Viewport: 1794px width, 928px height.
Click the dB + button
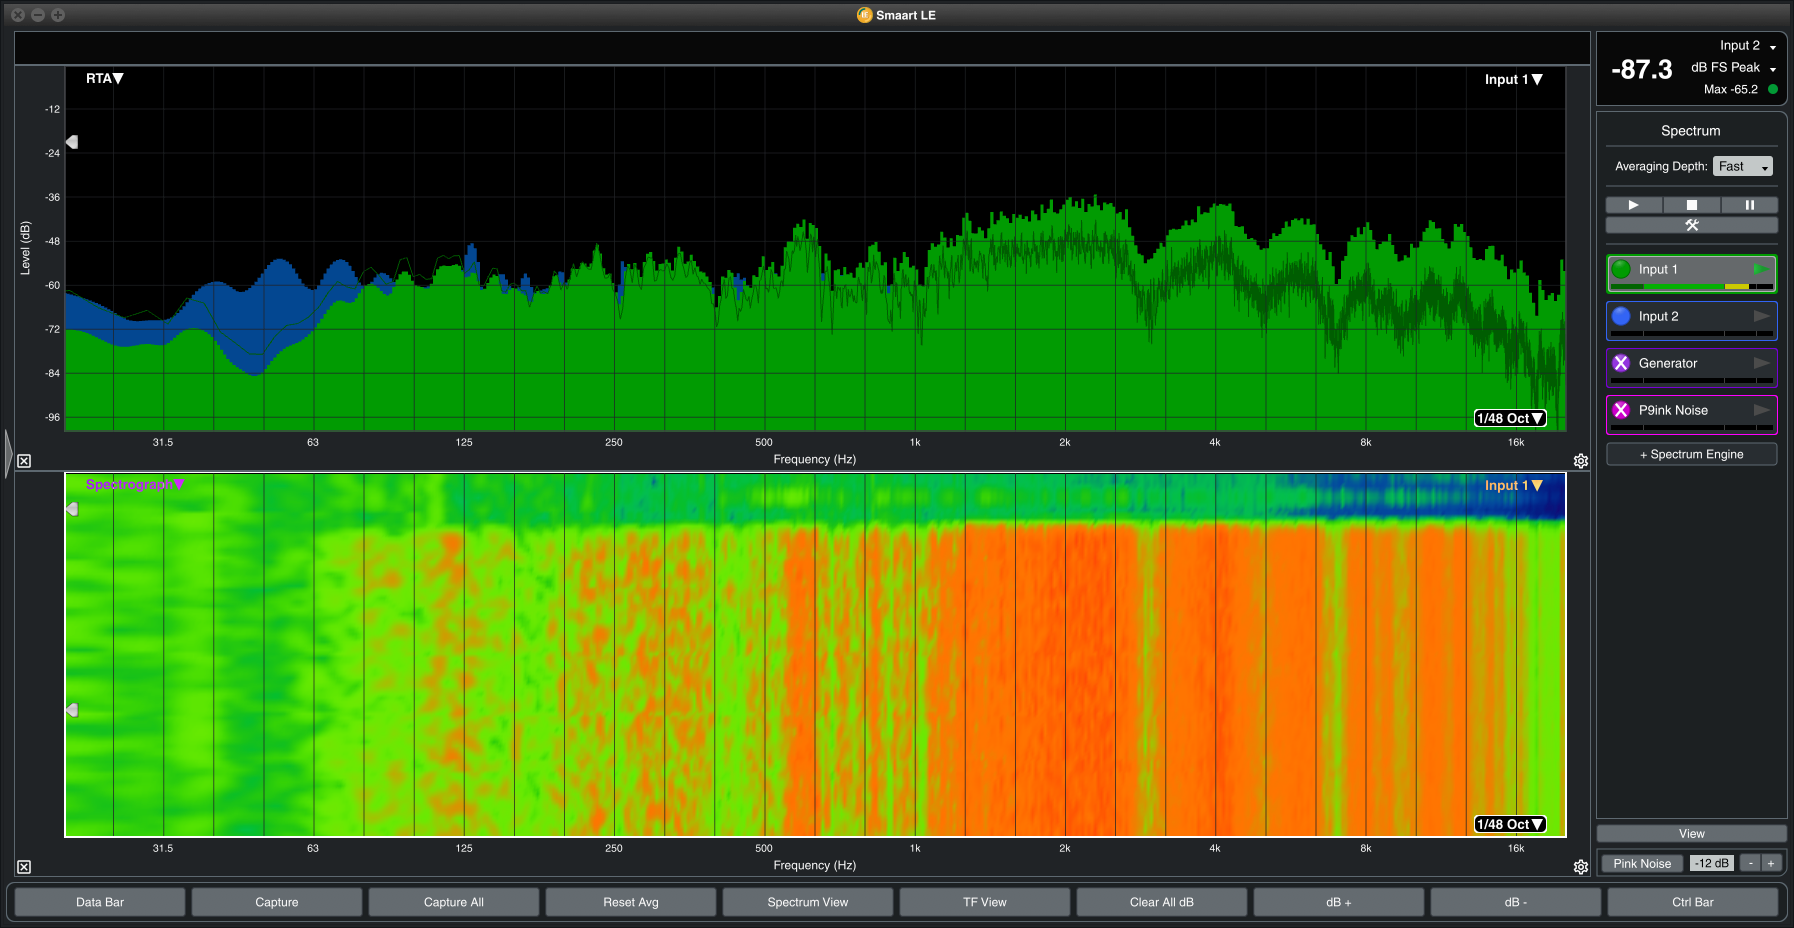[1339, 902]
